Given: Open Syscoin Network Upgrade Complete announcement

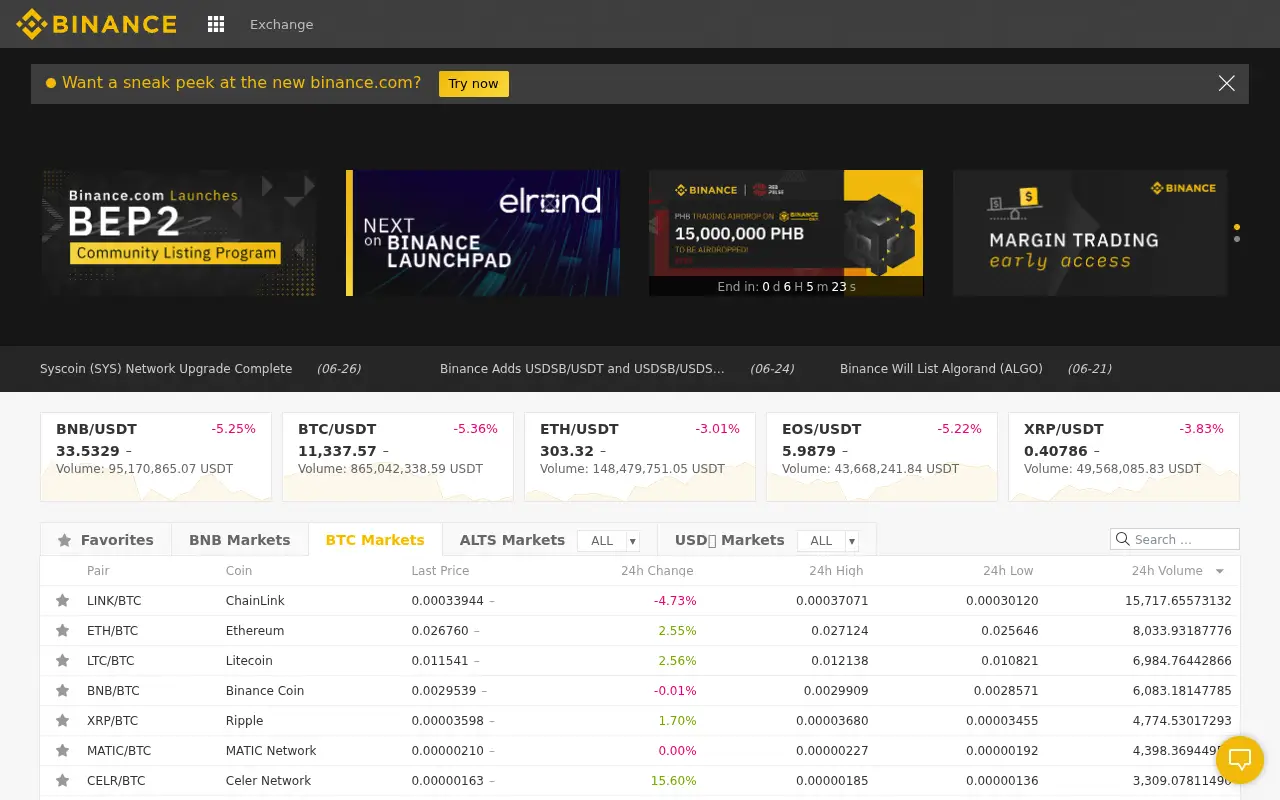Looking at the screenshot, I should pyautogui.click(x=166, y=369).
